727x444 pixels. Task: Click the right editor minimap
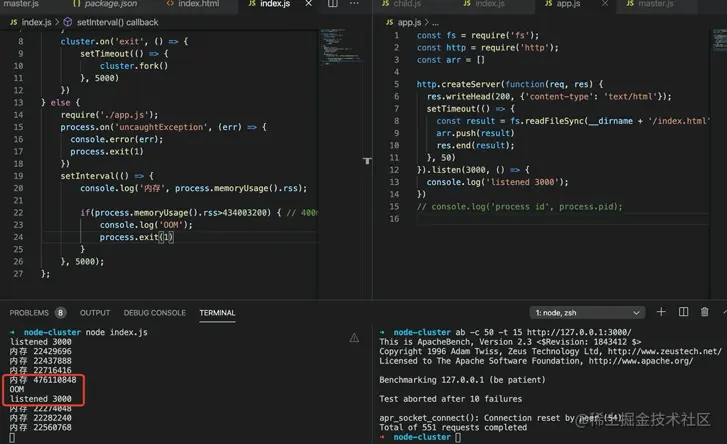(x=719, y=39)
